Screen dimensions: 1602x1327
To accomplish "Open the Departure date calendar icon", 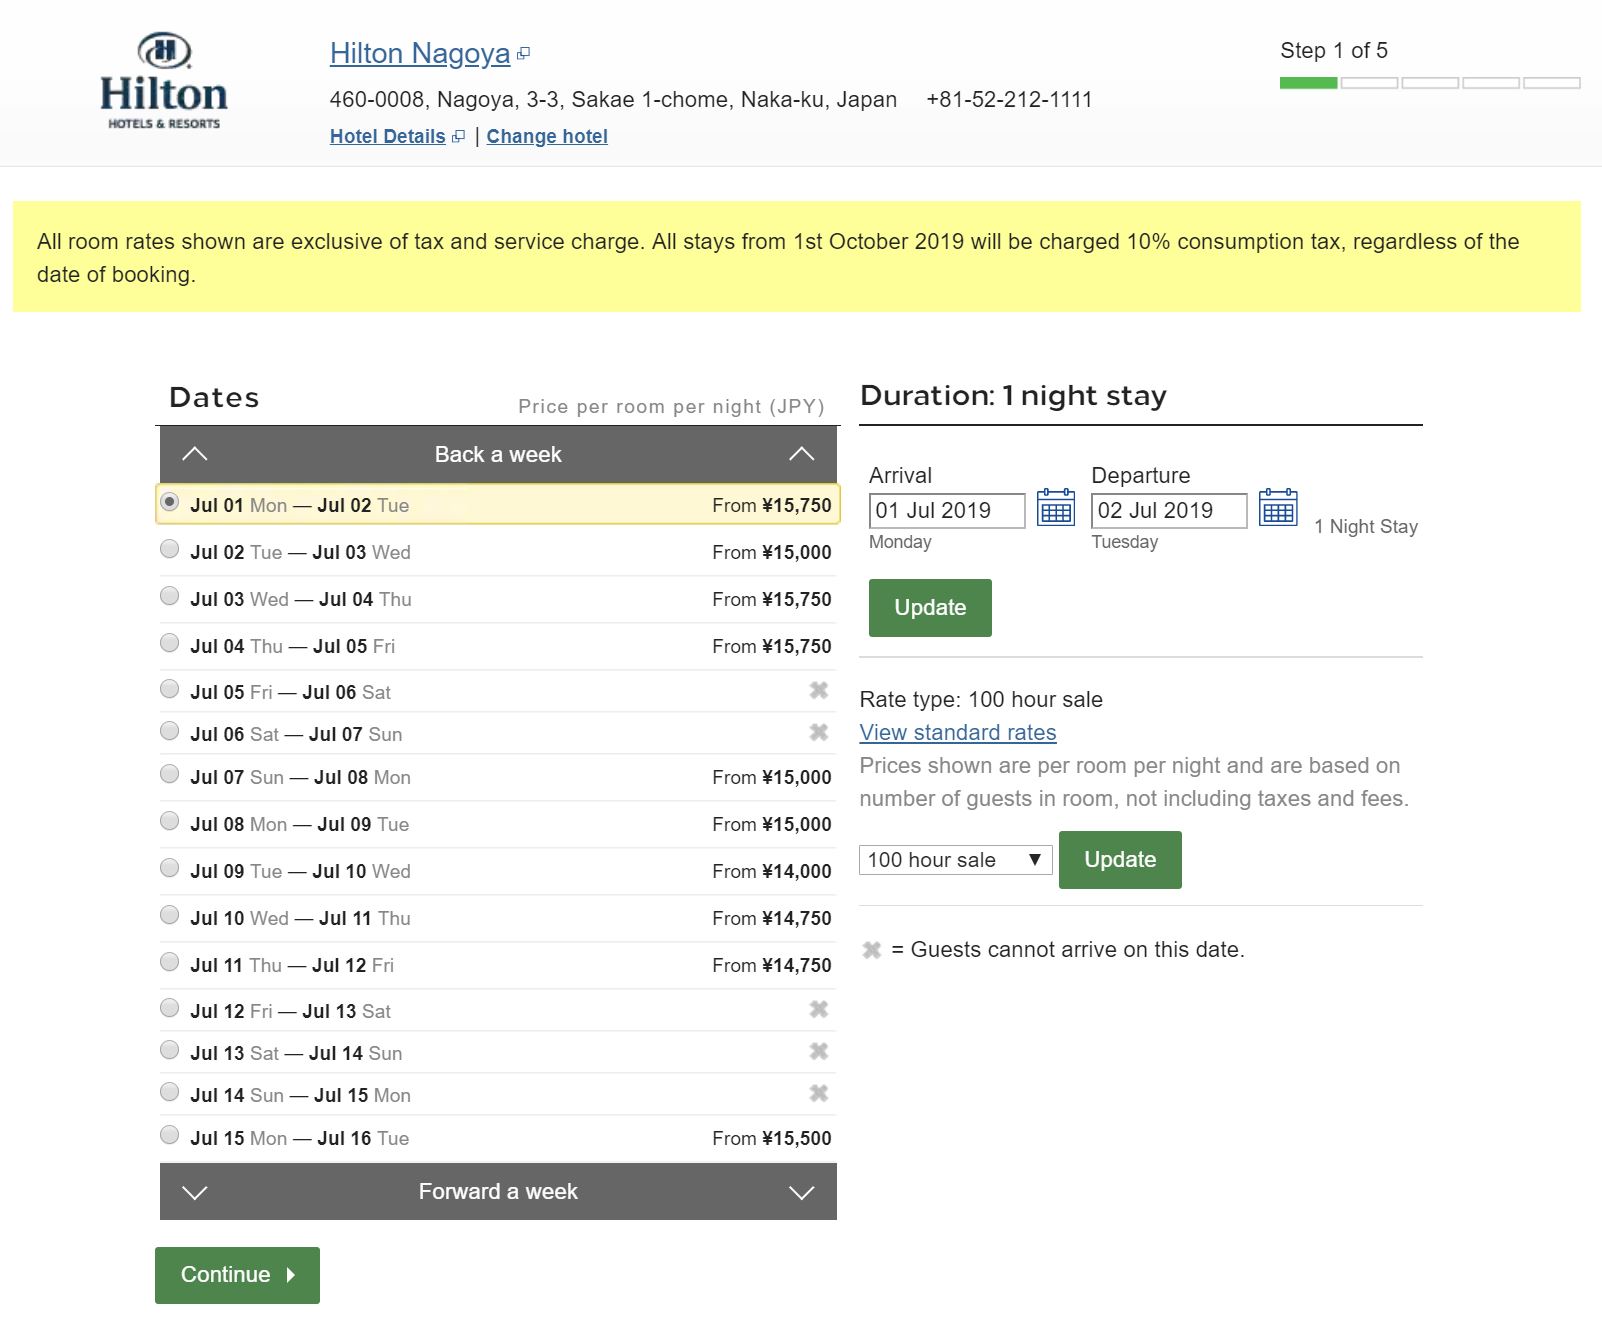I will [x=1278, y=508].
